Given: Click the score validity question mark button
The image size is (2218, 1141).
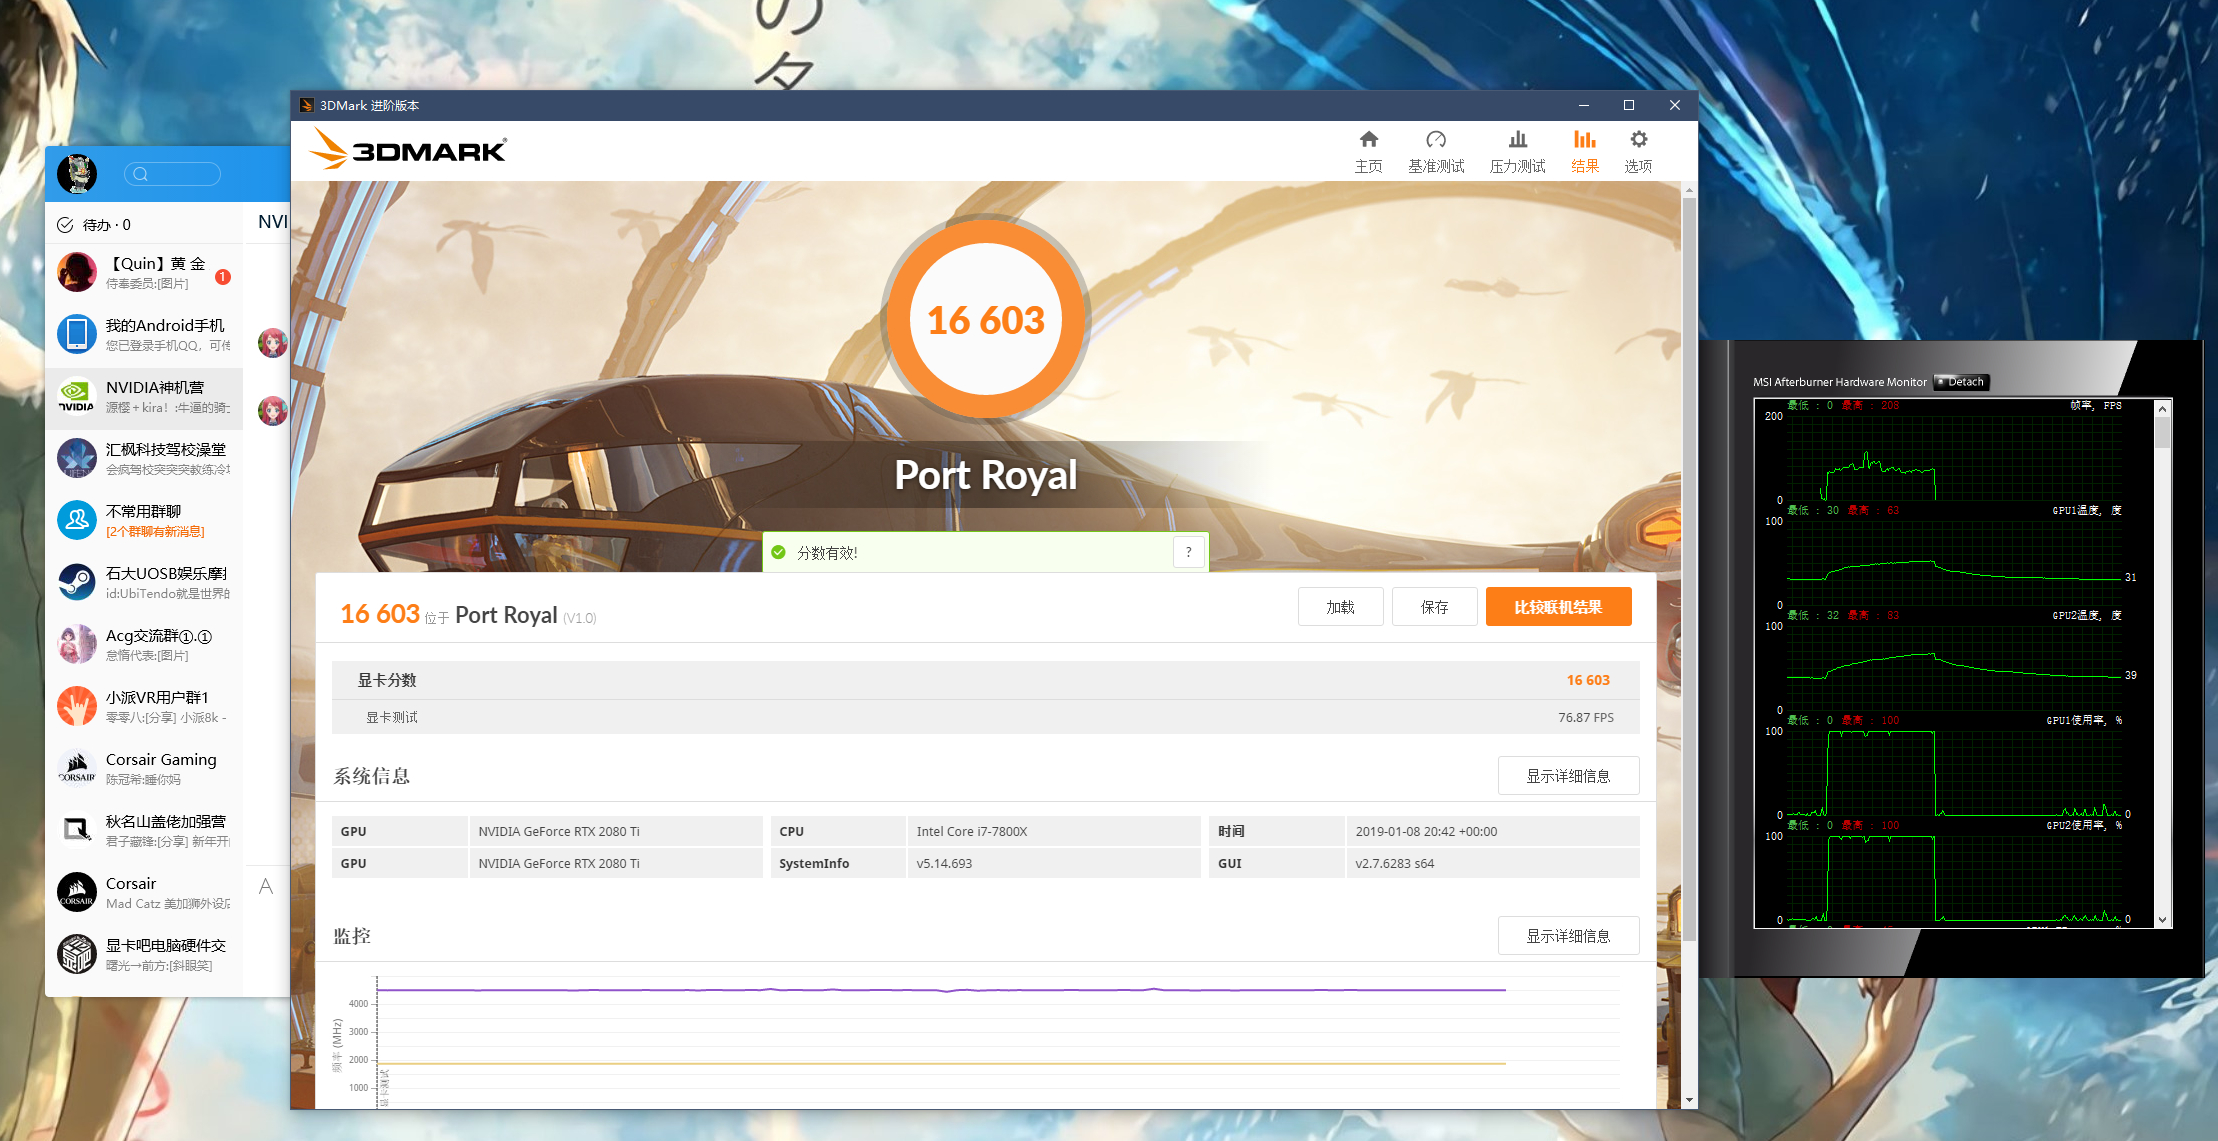Looking at the screenshot, I should coord(1188,552).
